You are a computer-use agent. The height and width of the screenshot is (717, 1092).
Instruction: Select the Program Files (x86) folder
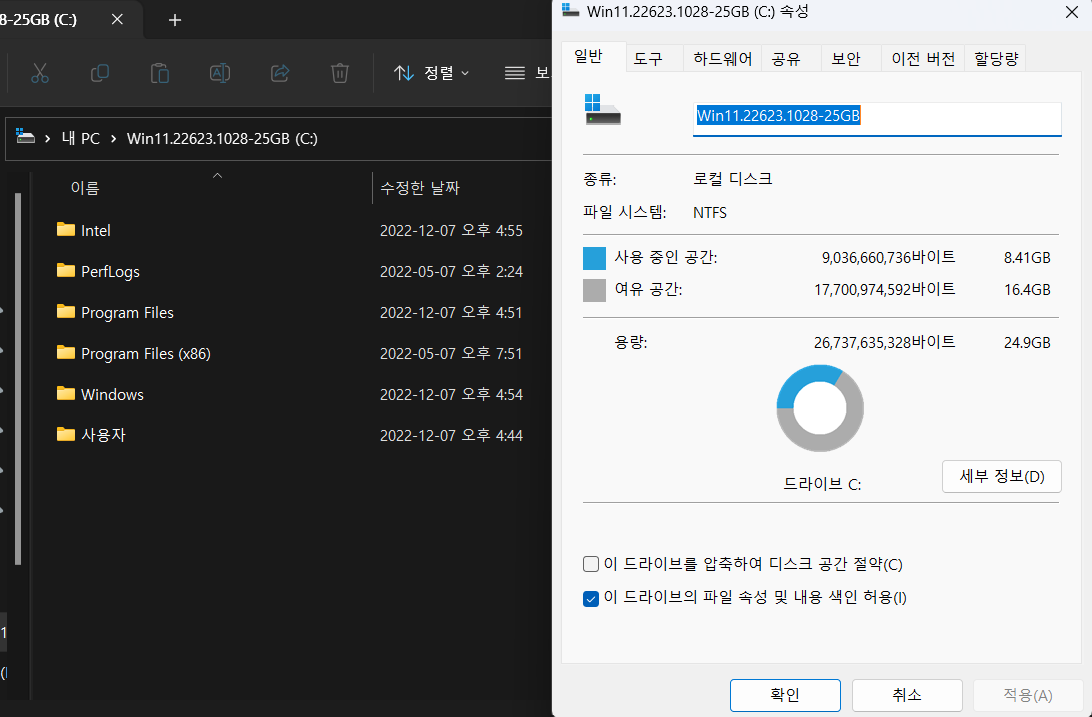click(133, 354)
